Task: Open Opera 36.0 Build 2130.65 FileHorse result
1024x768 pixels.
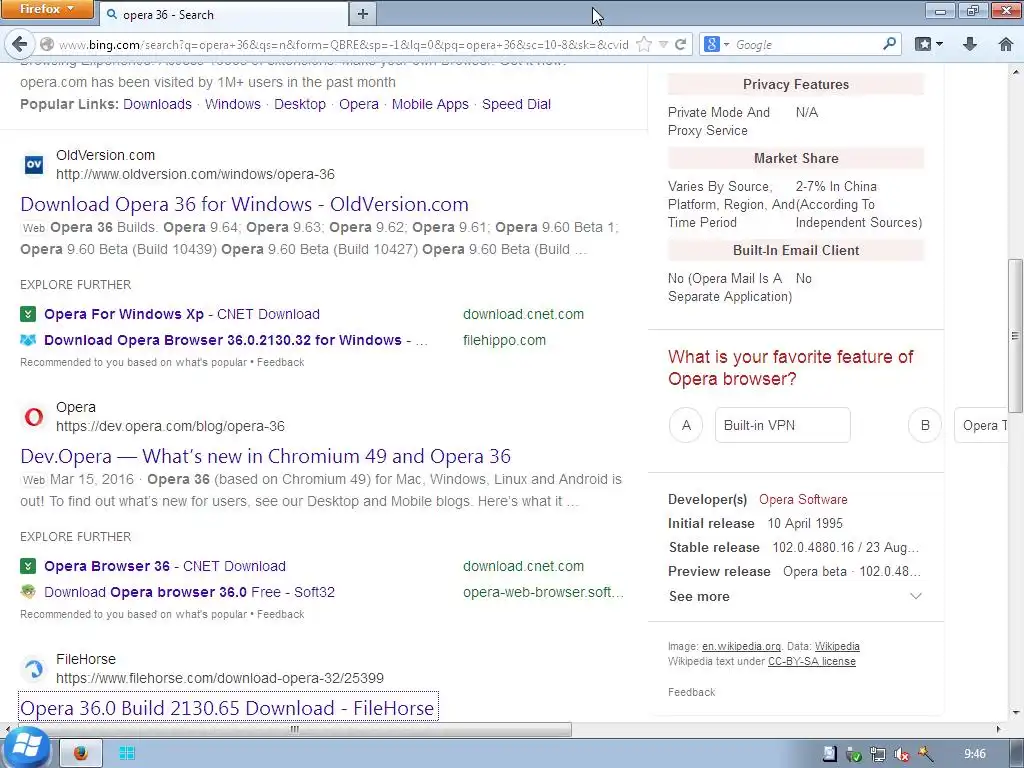Action: 227,708
